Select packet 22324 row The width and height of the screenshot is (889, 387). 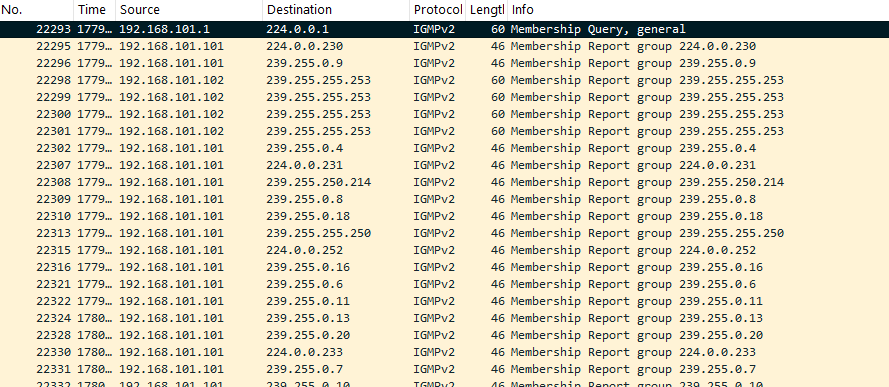(x=444, y=318)
